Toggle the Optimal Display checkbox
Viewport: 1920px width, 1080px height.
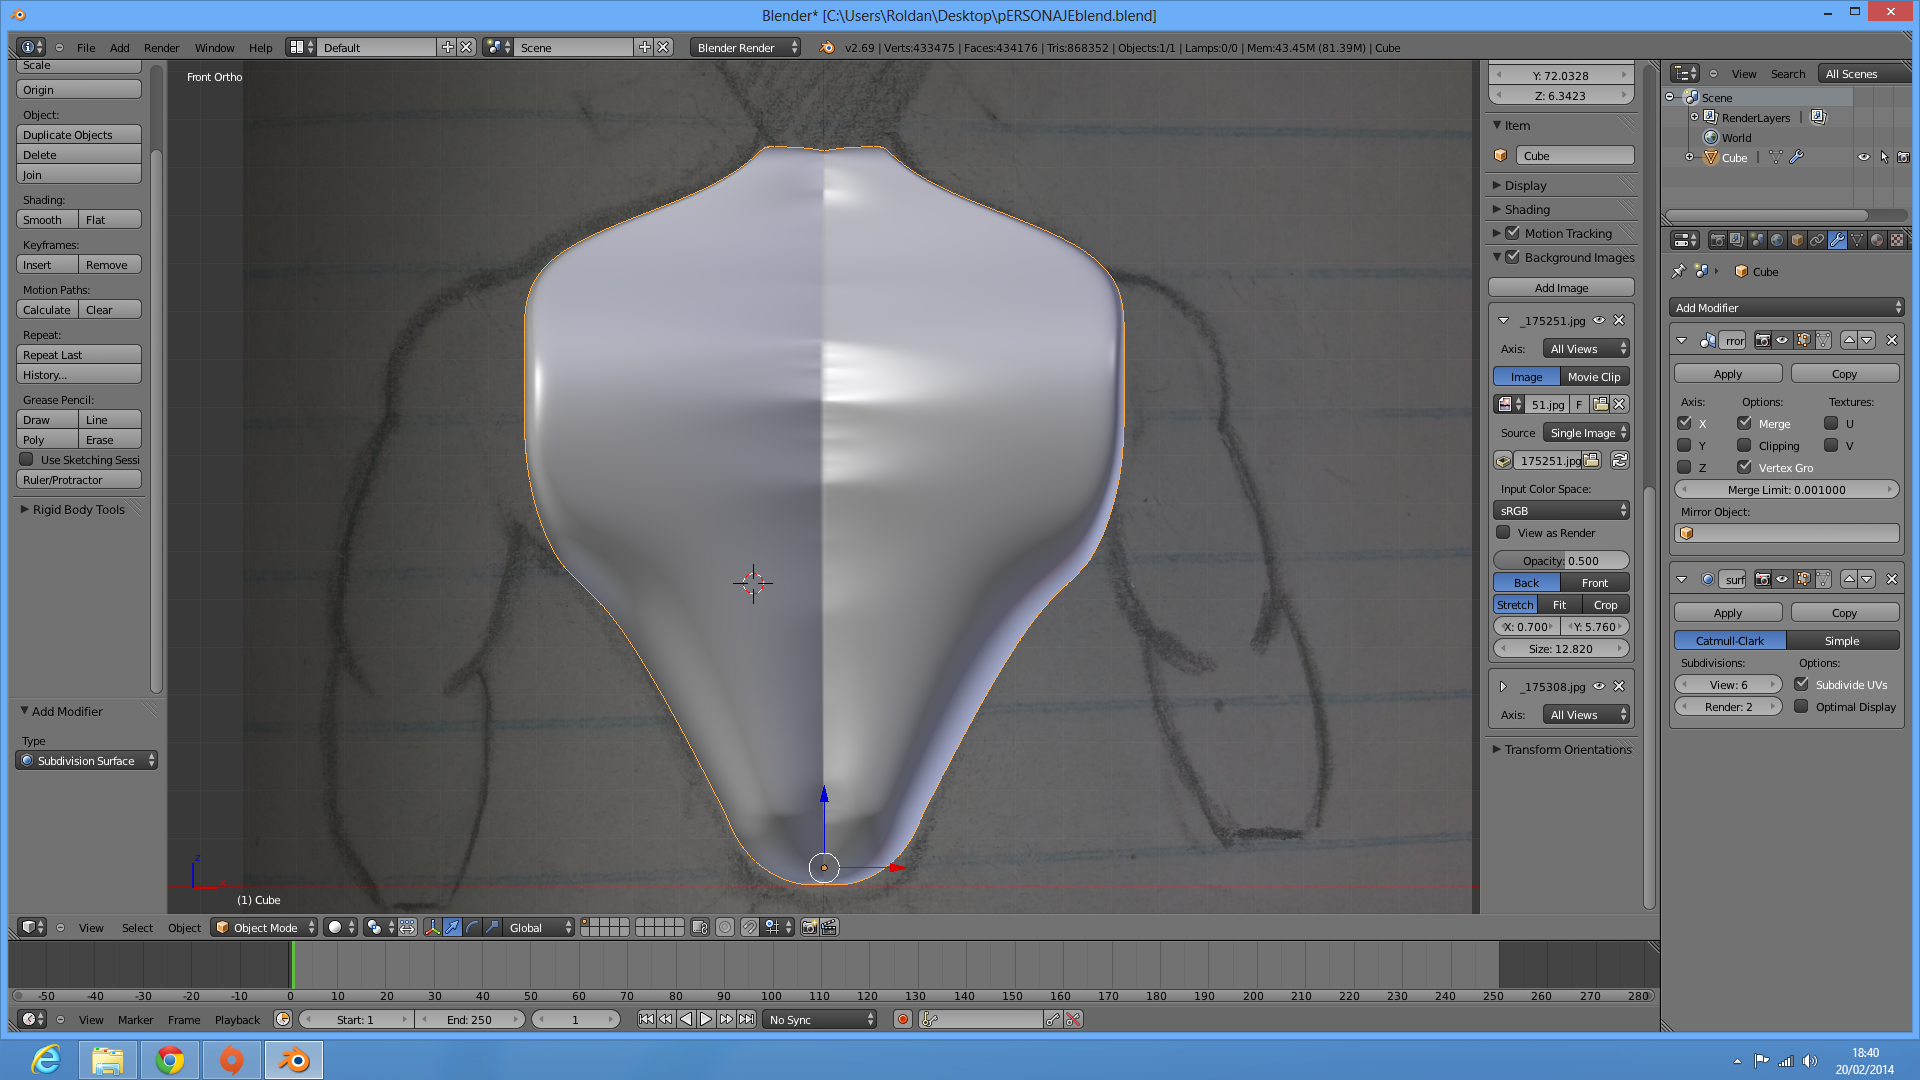pos(1801,707)
